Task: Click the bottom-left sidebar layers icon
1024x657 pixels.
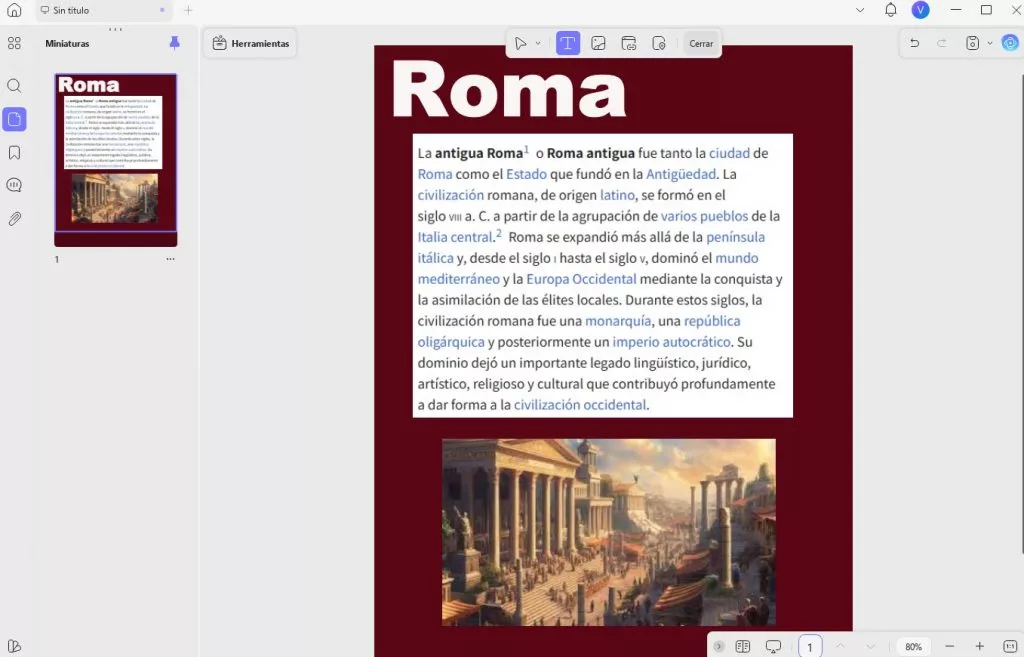Action: [14, 647]
